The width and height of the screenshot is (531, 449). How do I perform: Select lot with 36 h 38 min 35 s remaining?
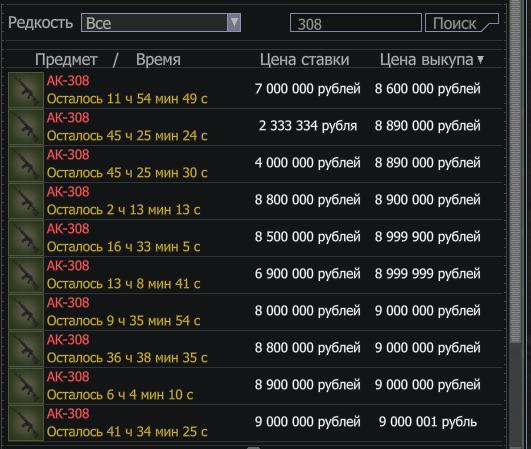[255, 349]
